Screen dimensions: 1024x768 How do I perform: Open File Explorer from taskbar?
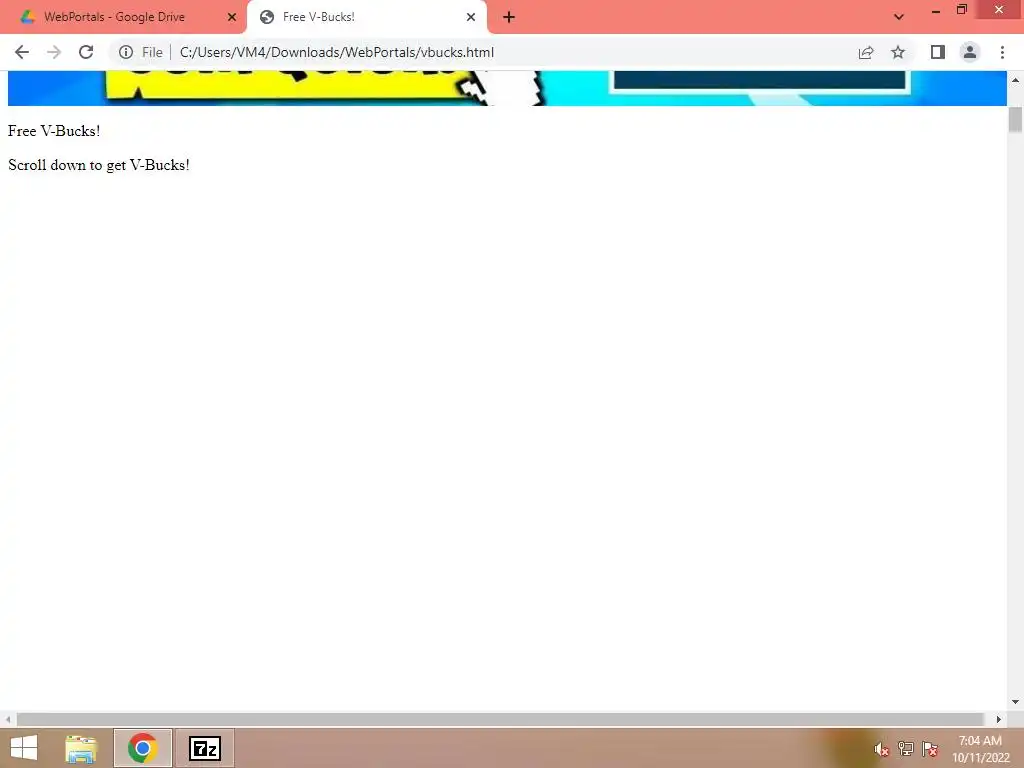pos(81,748)
